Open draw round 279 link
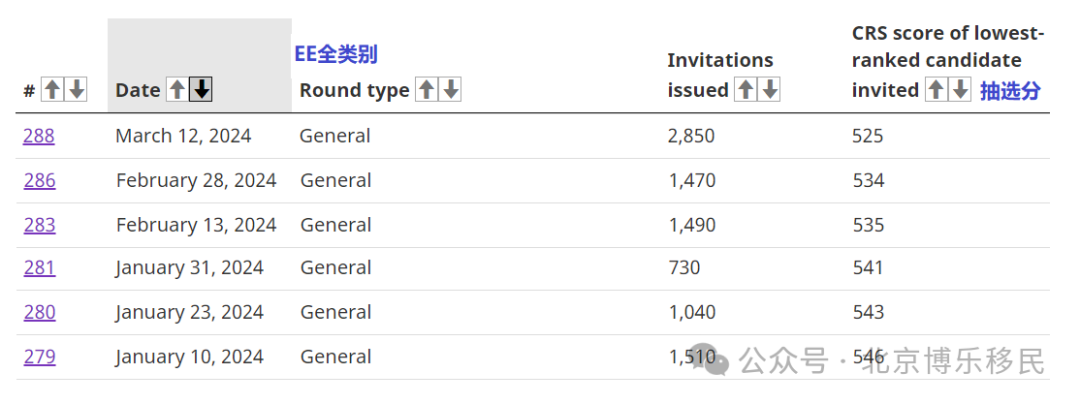 [39, 357]
